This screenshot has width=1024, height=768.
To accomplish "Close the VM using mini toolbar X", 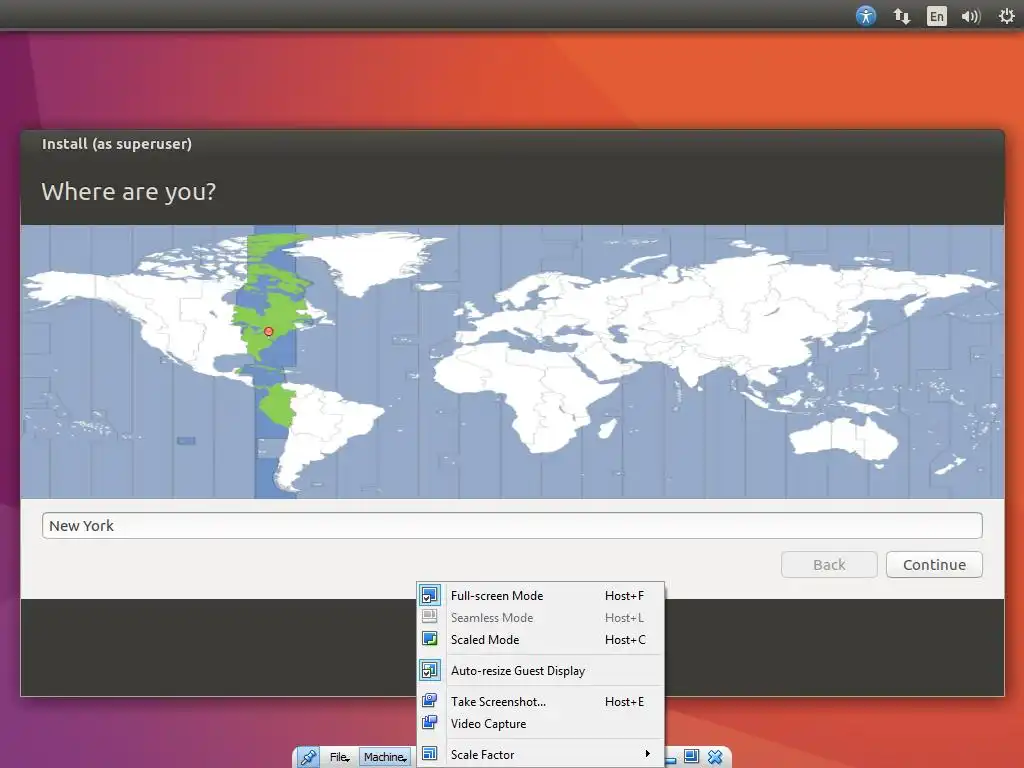I will click(715, 756).
